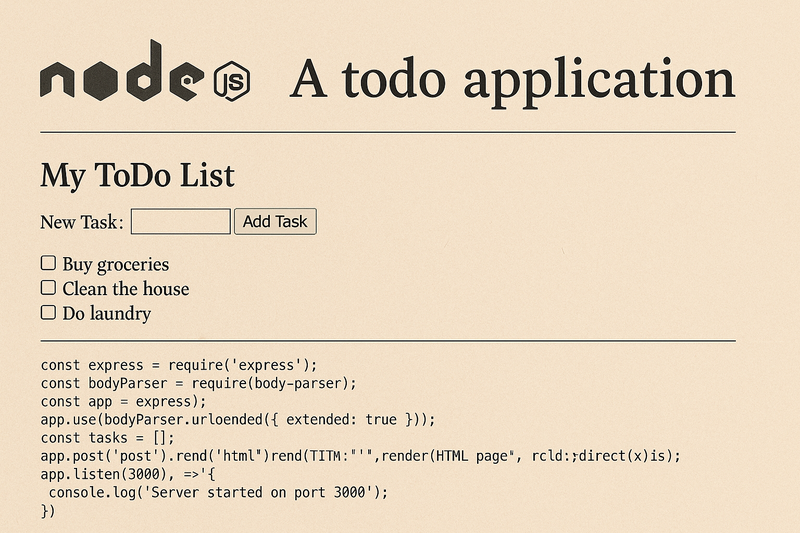Click the Add Task button

click(x=276, y=221)
